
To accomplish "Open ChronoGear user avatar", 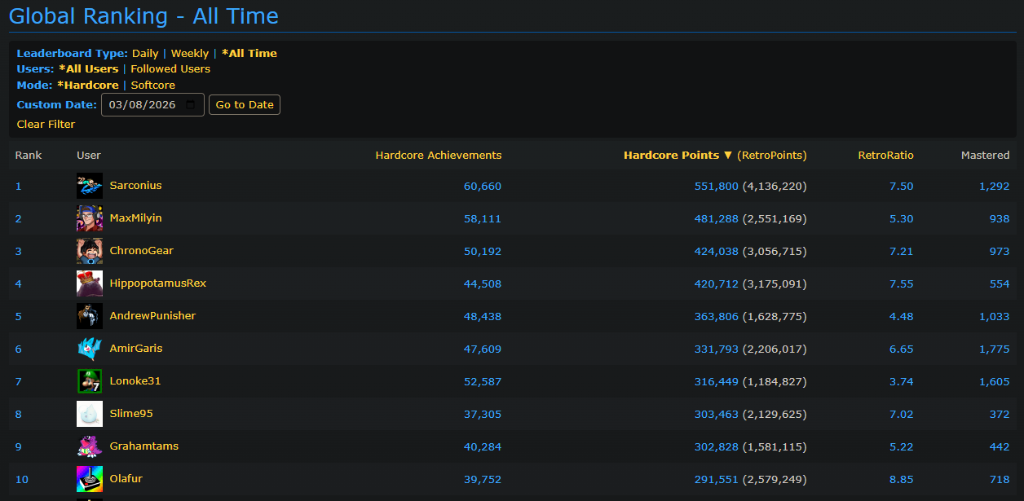I will point(89,251).
